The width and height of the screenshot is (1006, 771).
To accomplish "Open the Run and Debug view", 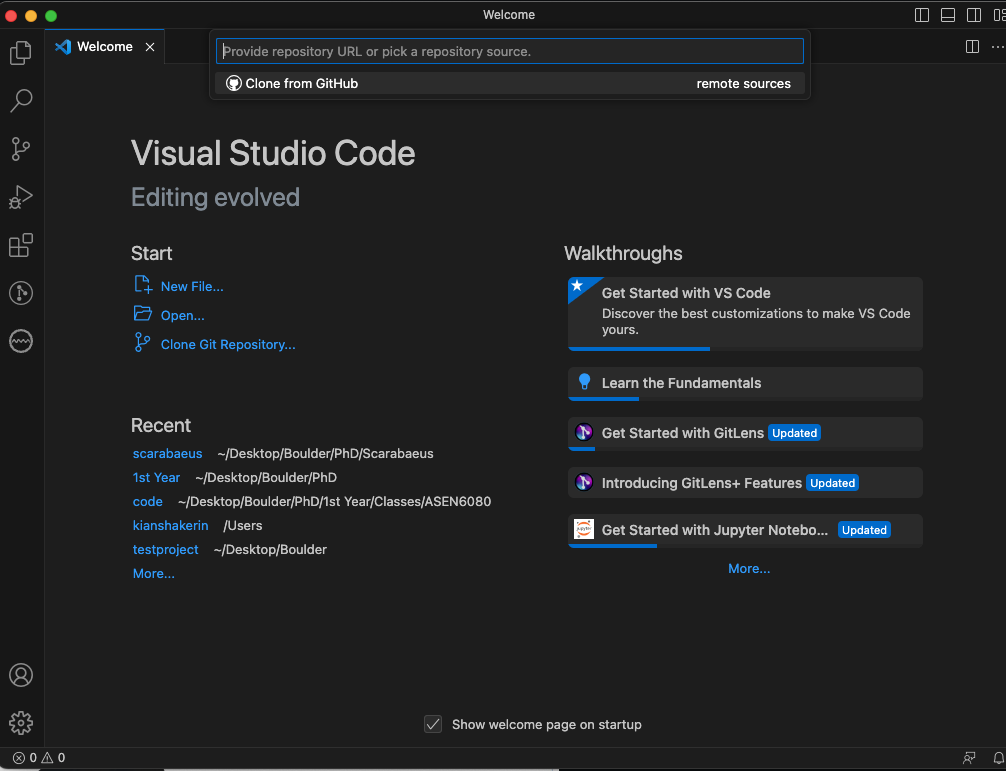I will (21, 197).
